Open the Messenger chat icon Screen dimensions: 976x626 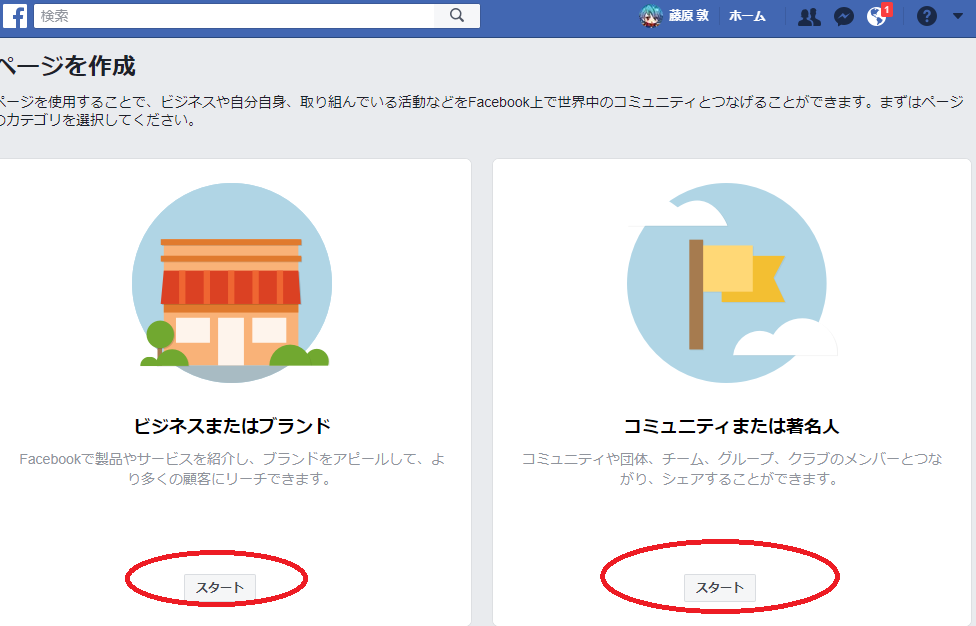pos(843,17)
